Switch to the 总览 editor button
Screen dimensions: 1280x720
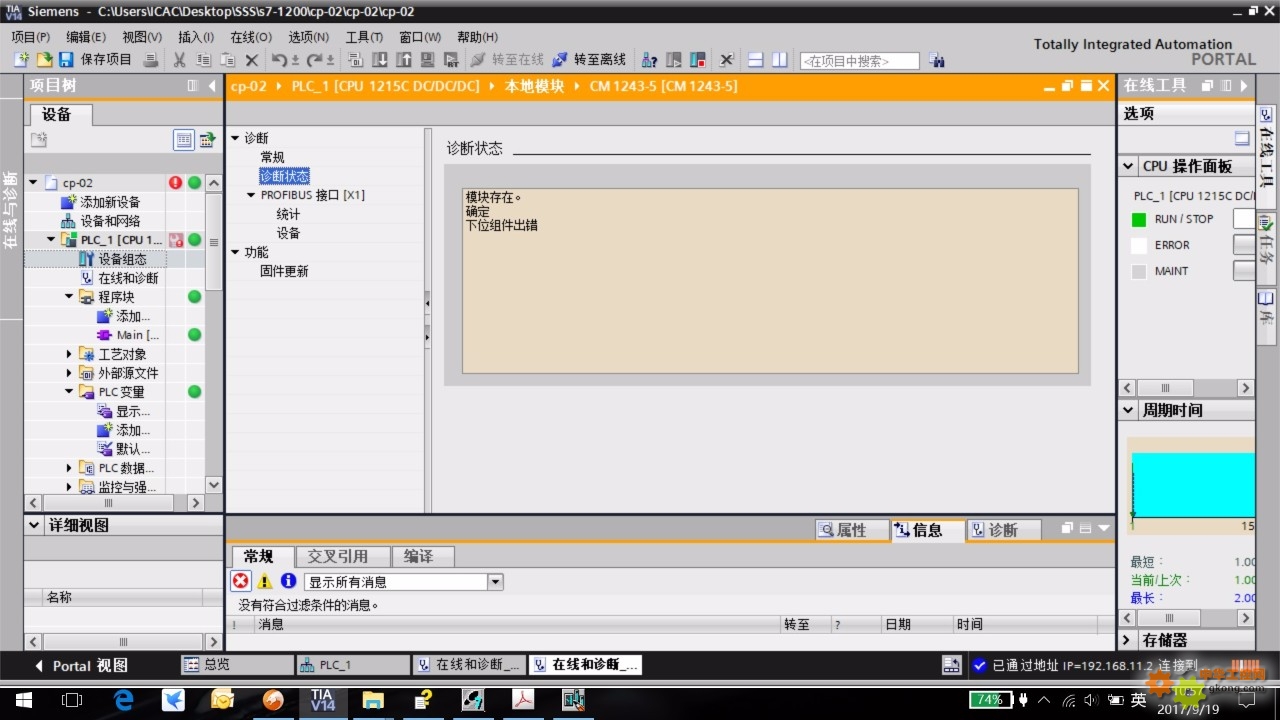tap(237, 665)
